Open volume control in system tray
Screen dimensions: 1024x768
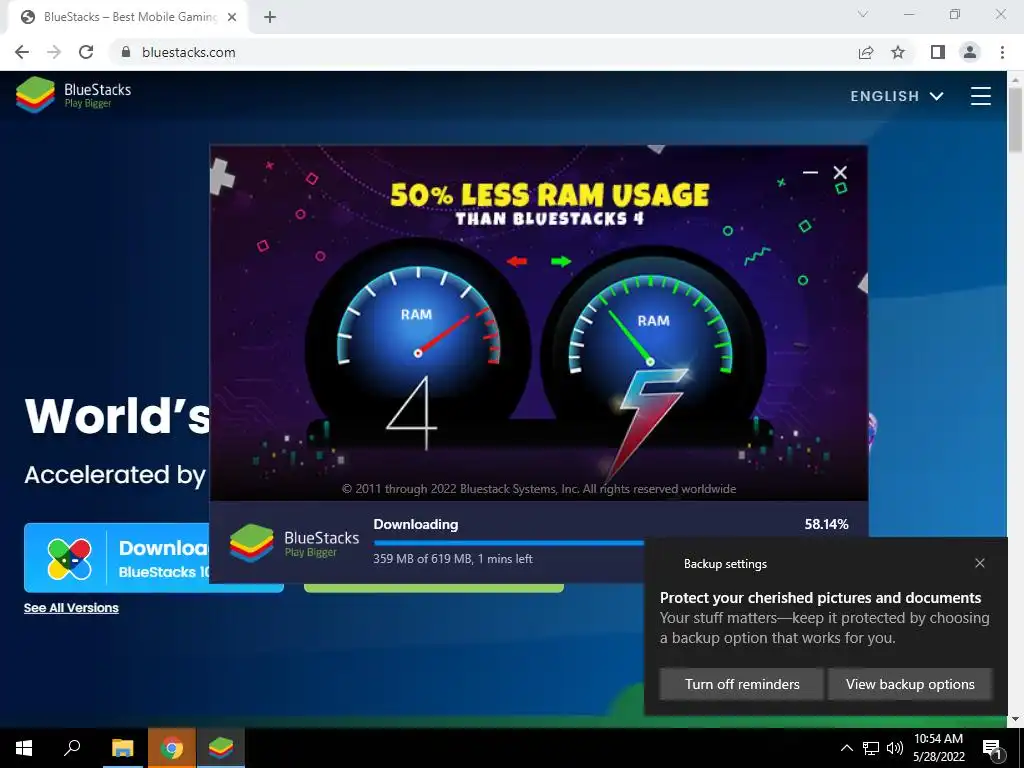[x=895, y=748]
